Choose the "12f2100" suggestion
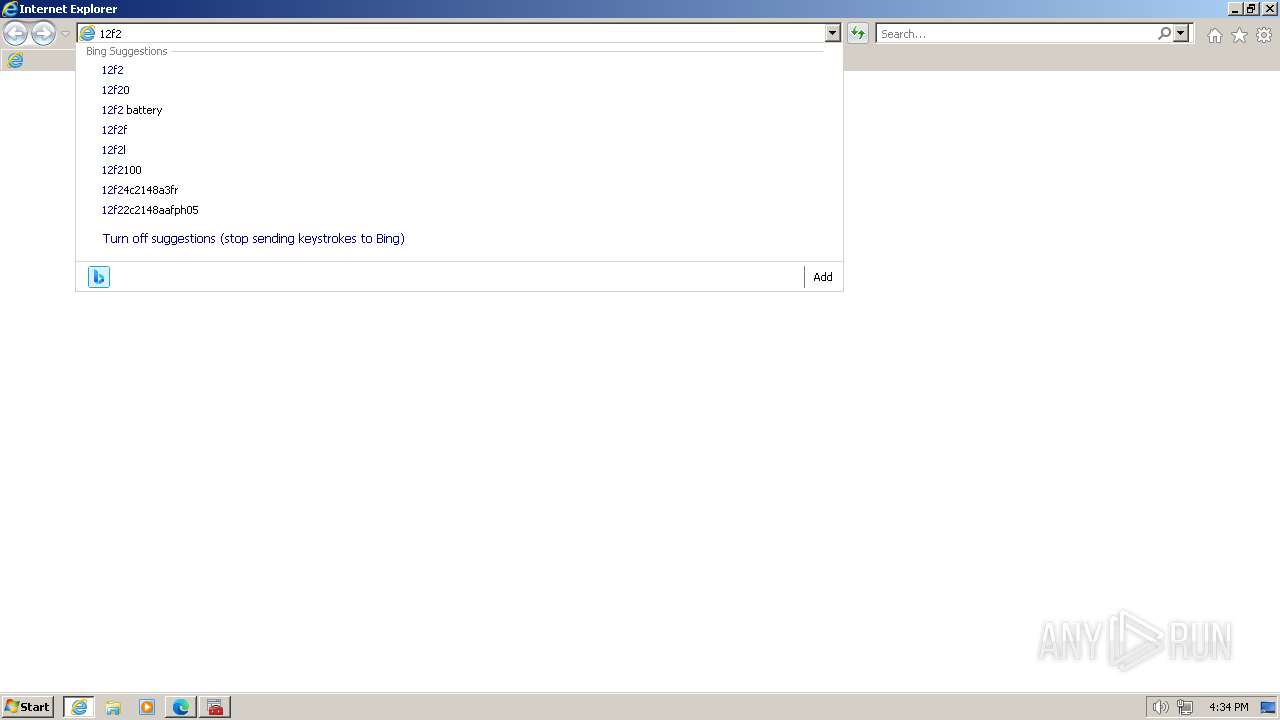This screenshot has height=720, width=1280. 459,170
